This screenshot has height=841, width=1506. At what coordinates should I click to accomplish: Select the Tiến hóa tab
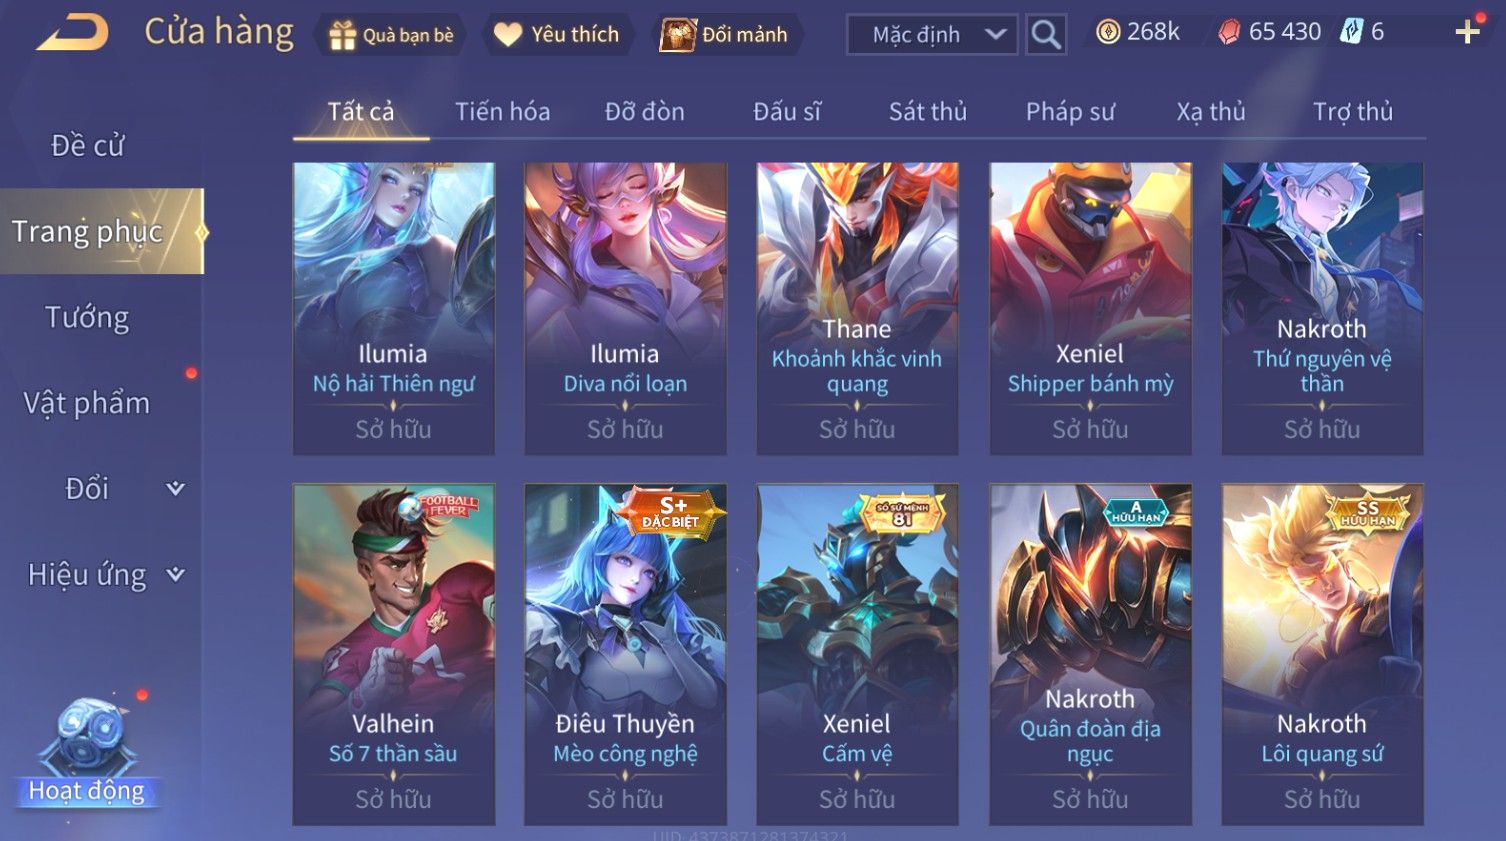point(502,112)
